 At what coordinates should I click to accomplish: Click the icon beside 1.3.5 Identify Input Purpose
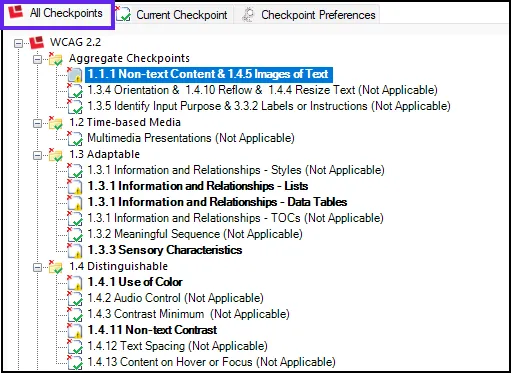75,106
